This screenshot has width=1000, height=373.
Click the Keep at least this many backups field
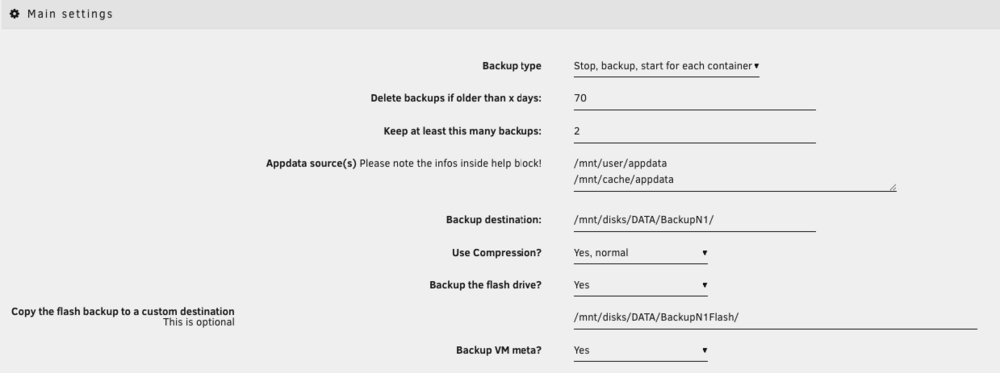pyautogui.click(x=695, y=132)
